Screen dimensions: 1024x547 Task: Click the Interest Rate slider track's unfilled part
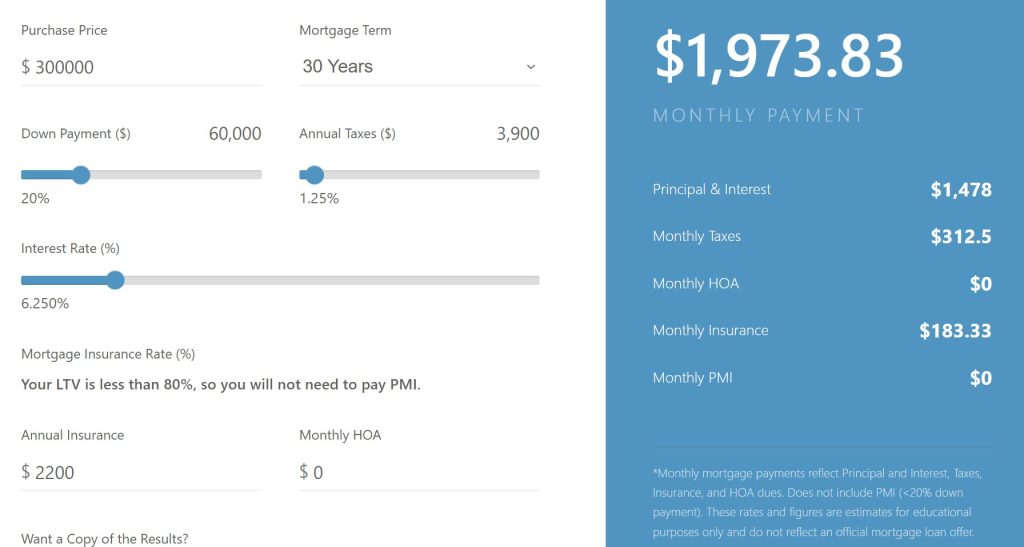[332, 281]
